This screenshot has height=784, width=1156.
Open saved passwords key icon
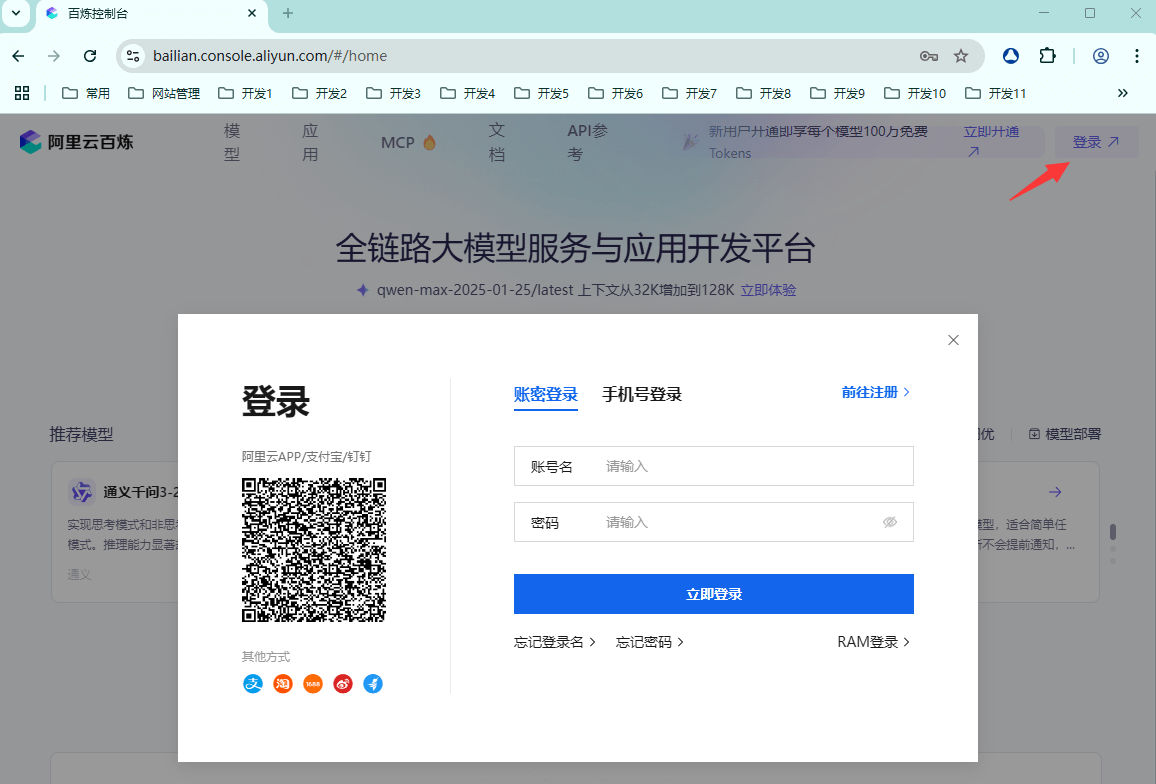click(x=929, y=56)
